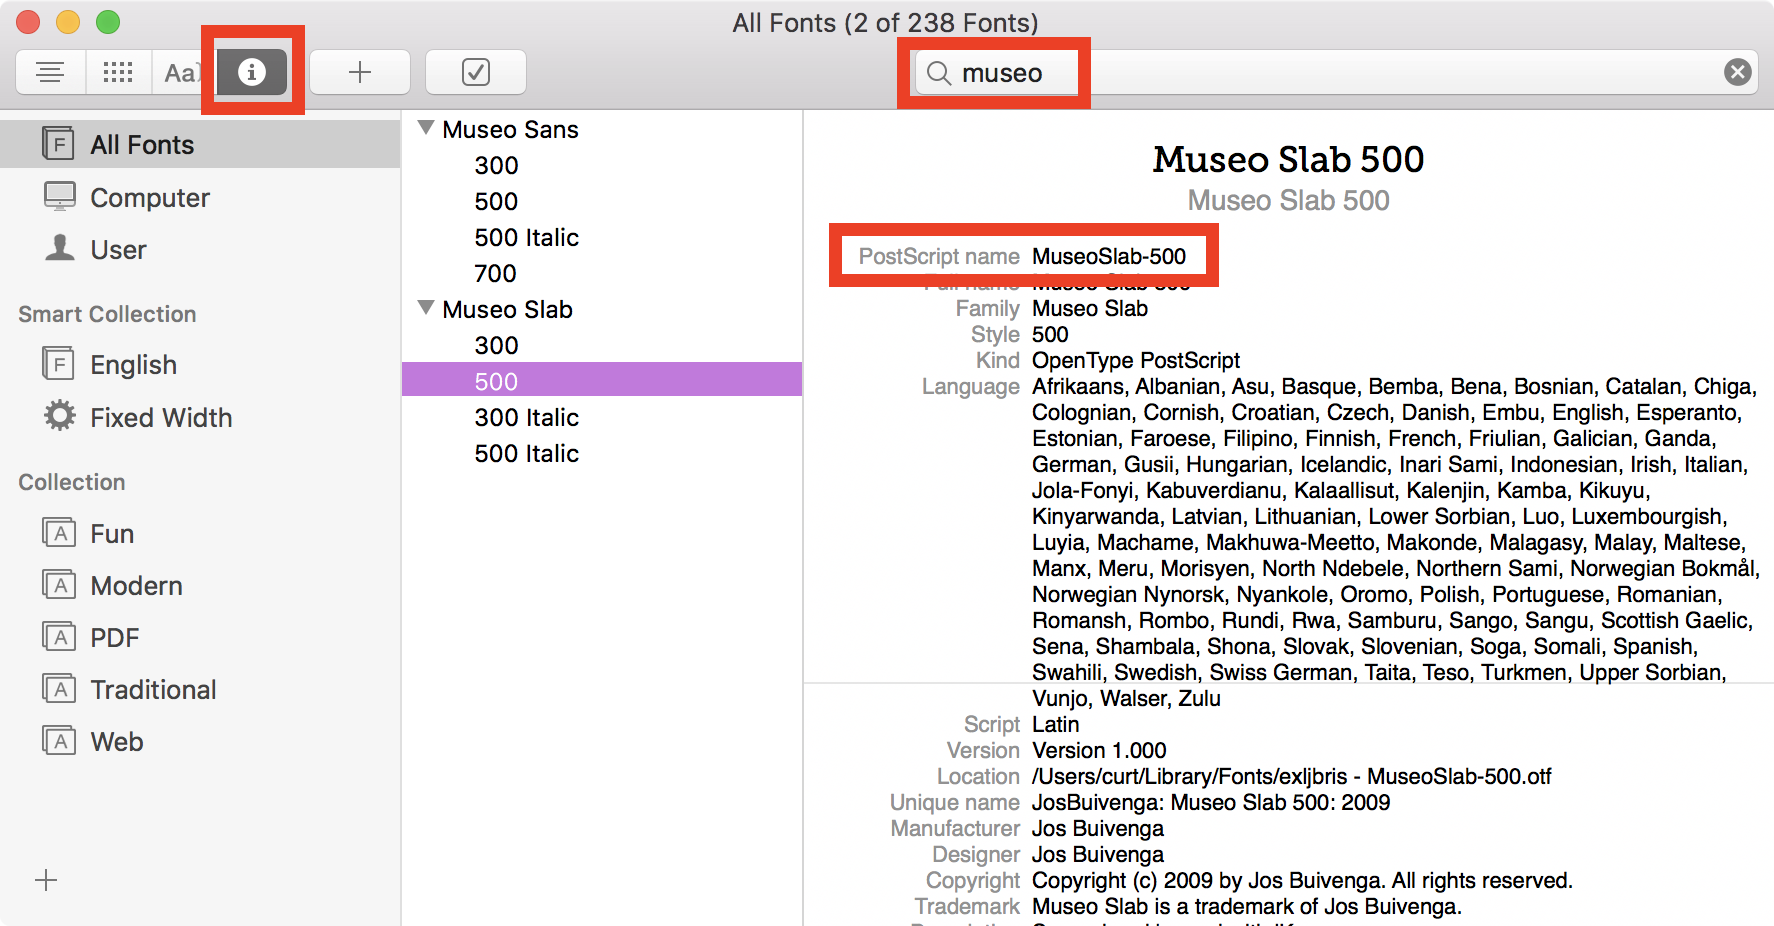Viewport: 1774px width, 926px height.
Task: Click the Museo Slab 500 title heading
Action: point(1288,160)
